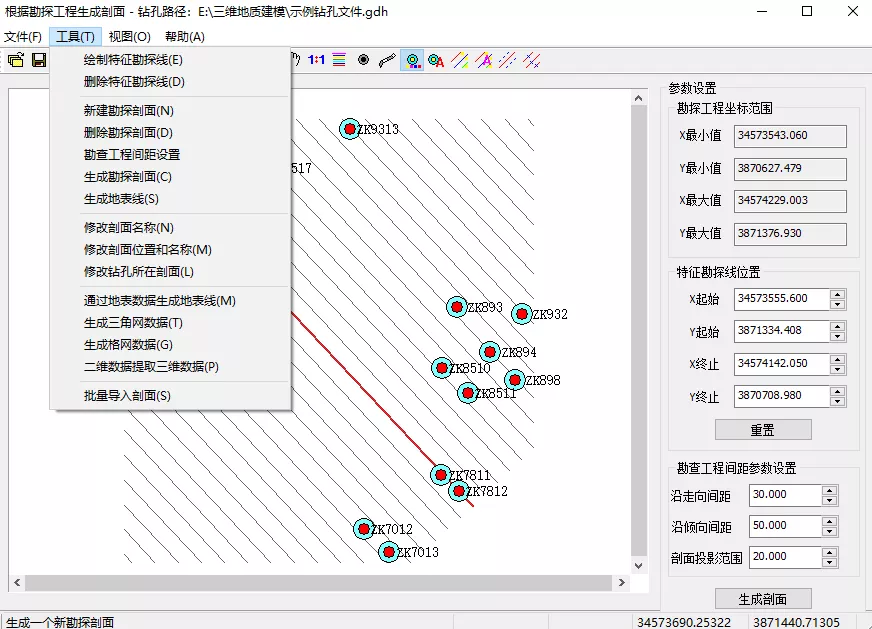Image resolution: width=872 pixels, height=629 pixels.
Task: Select 修改剖面名称(N) menu entry
Action: (x=170, y=227)
